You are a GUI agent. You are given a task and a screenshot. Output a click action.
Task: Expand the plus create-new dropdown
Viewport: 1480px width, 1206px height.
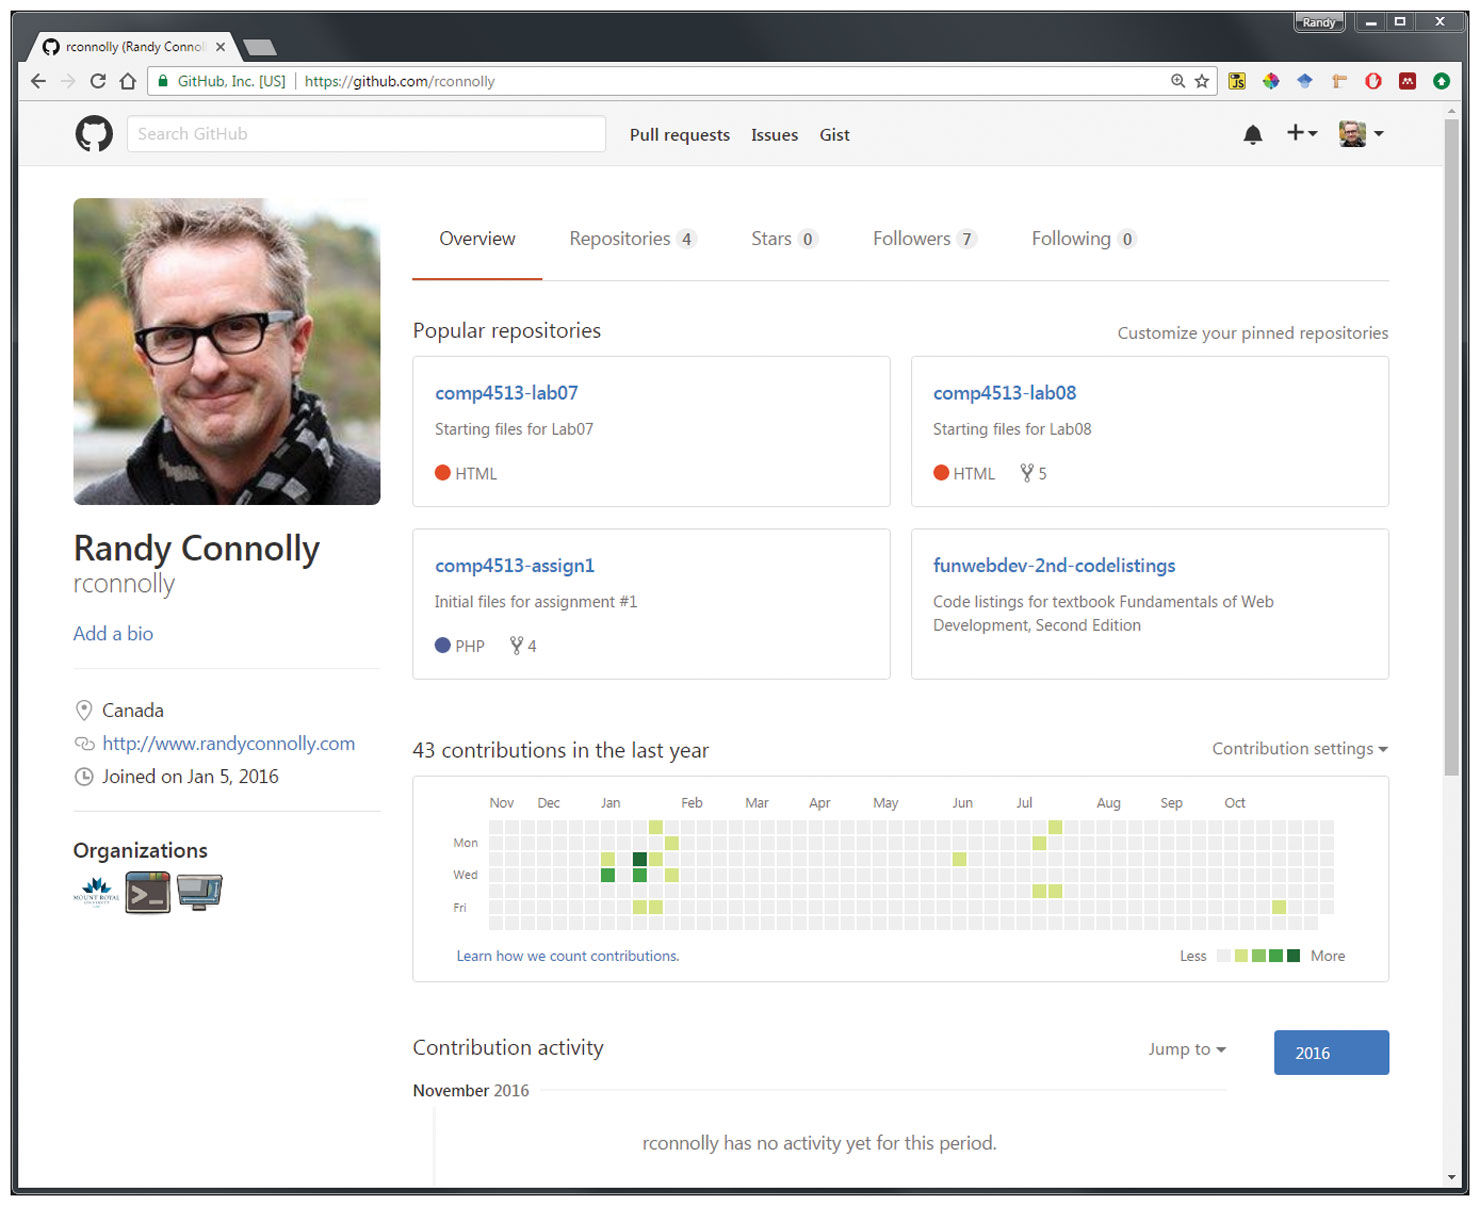click(x=1301, y=133)
